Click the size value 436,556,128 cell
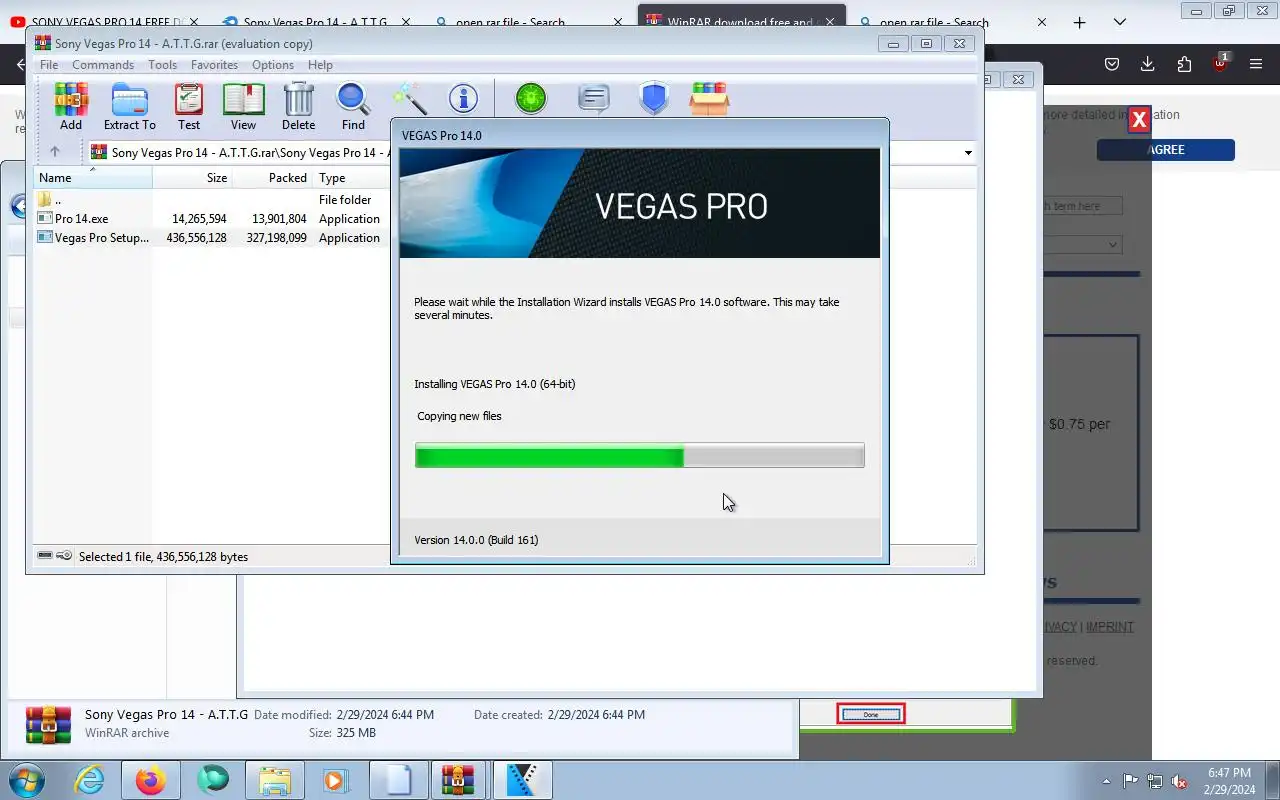 tap(196, 238)
